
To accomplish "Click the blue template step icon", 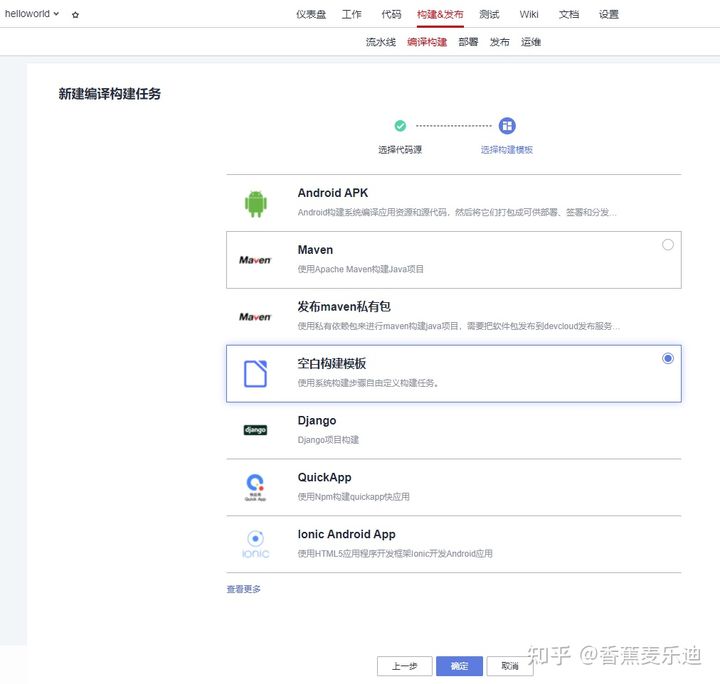I will pyautogui.click(x=507, y=126).
